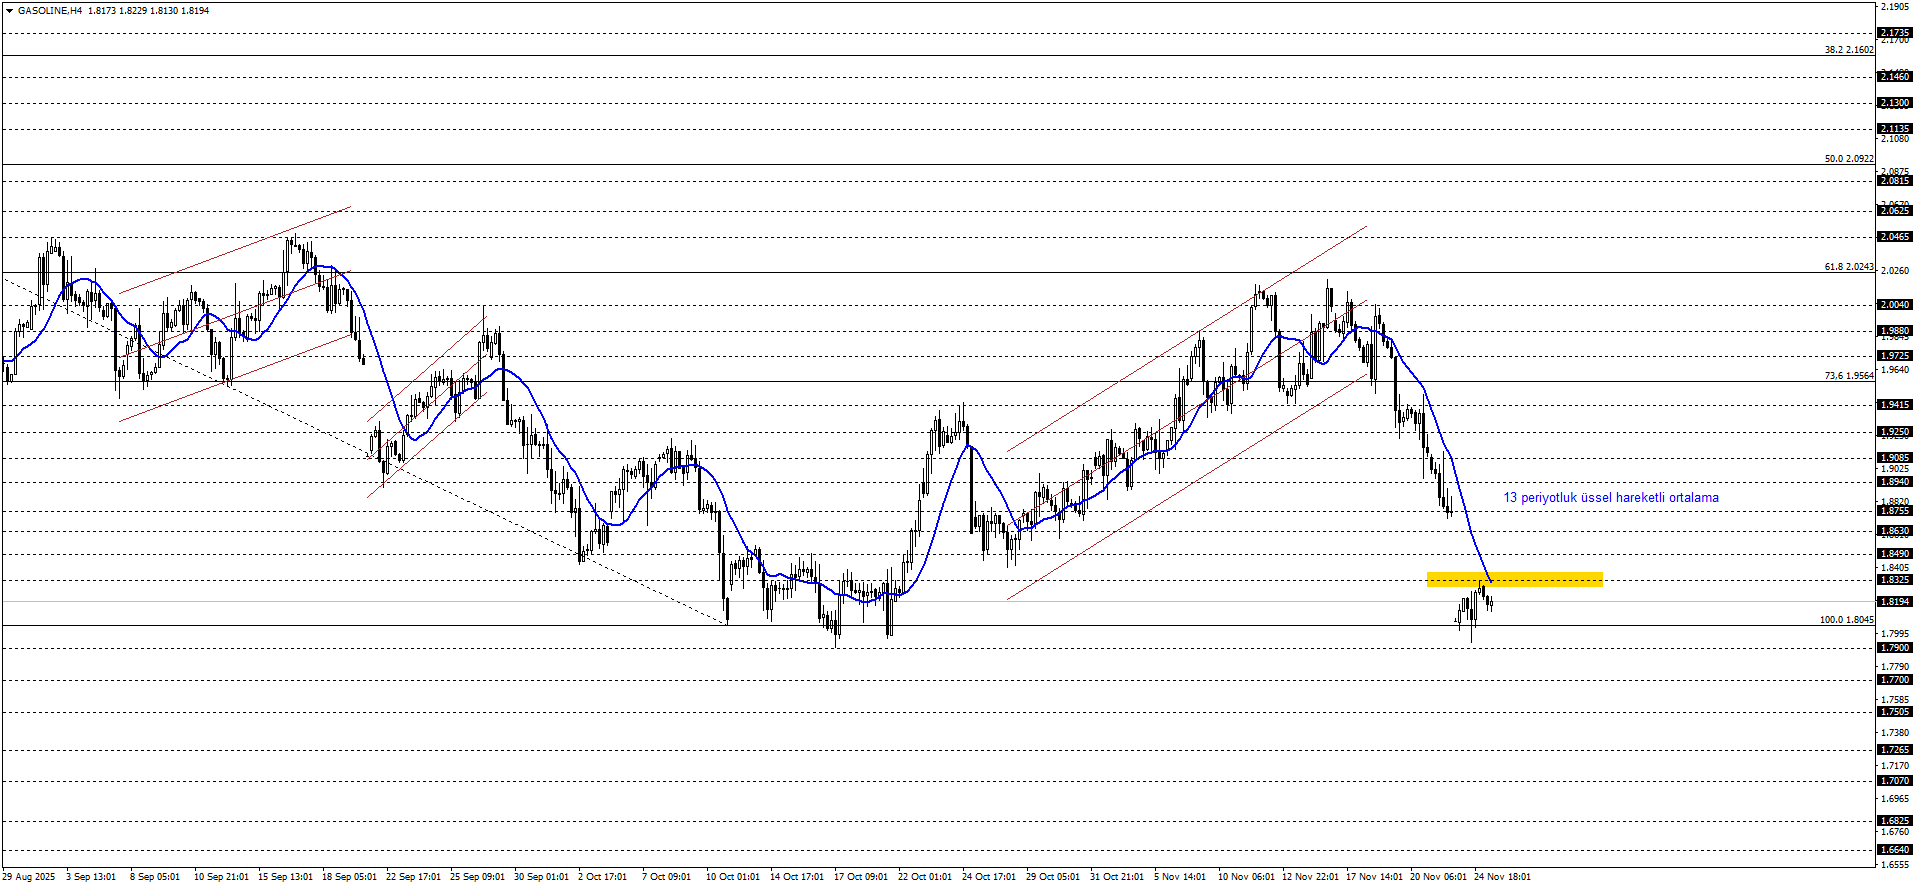
Task: Click the dropdown triangle before GASOLINE,H4
Action: coord(9,10)
